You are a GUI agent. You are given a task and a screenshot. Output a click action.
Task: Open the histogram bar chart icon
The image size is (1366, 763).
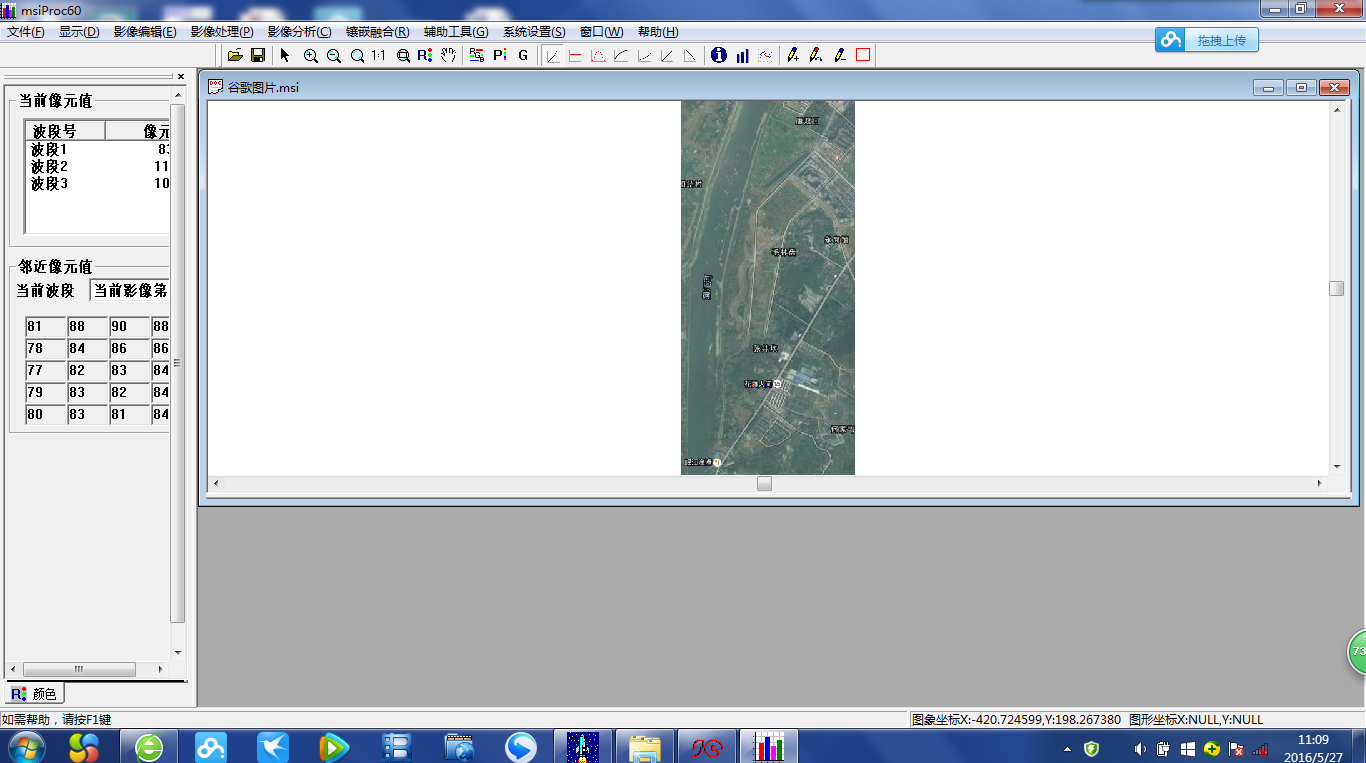pos(742,56)
